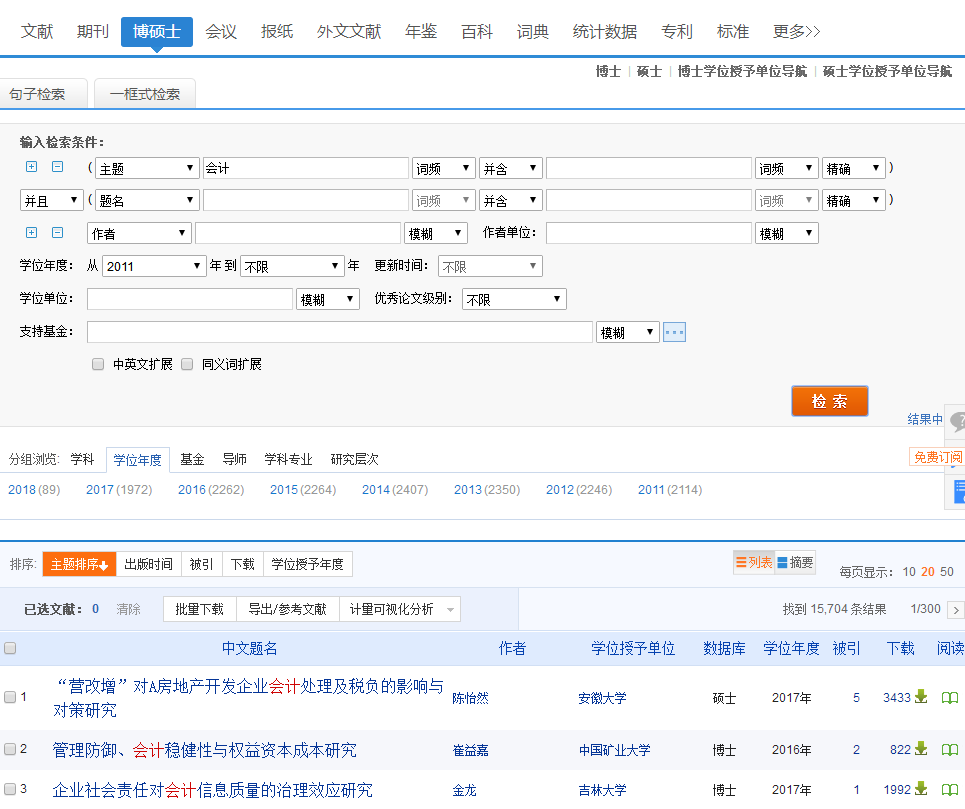Screen dimensions: 965x809
Task: Sort results by 被引
Action: click(x=201, y=564)
